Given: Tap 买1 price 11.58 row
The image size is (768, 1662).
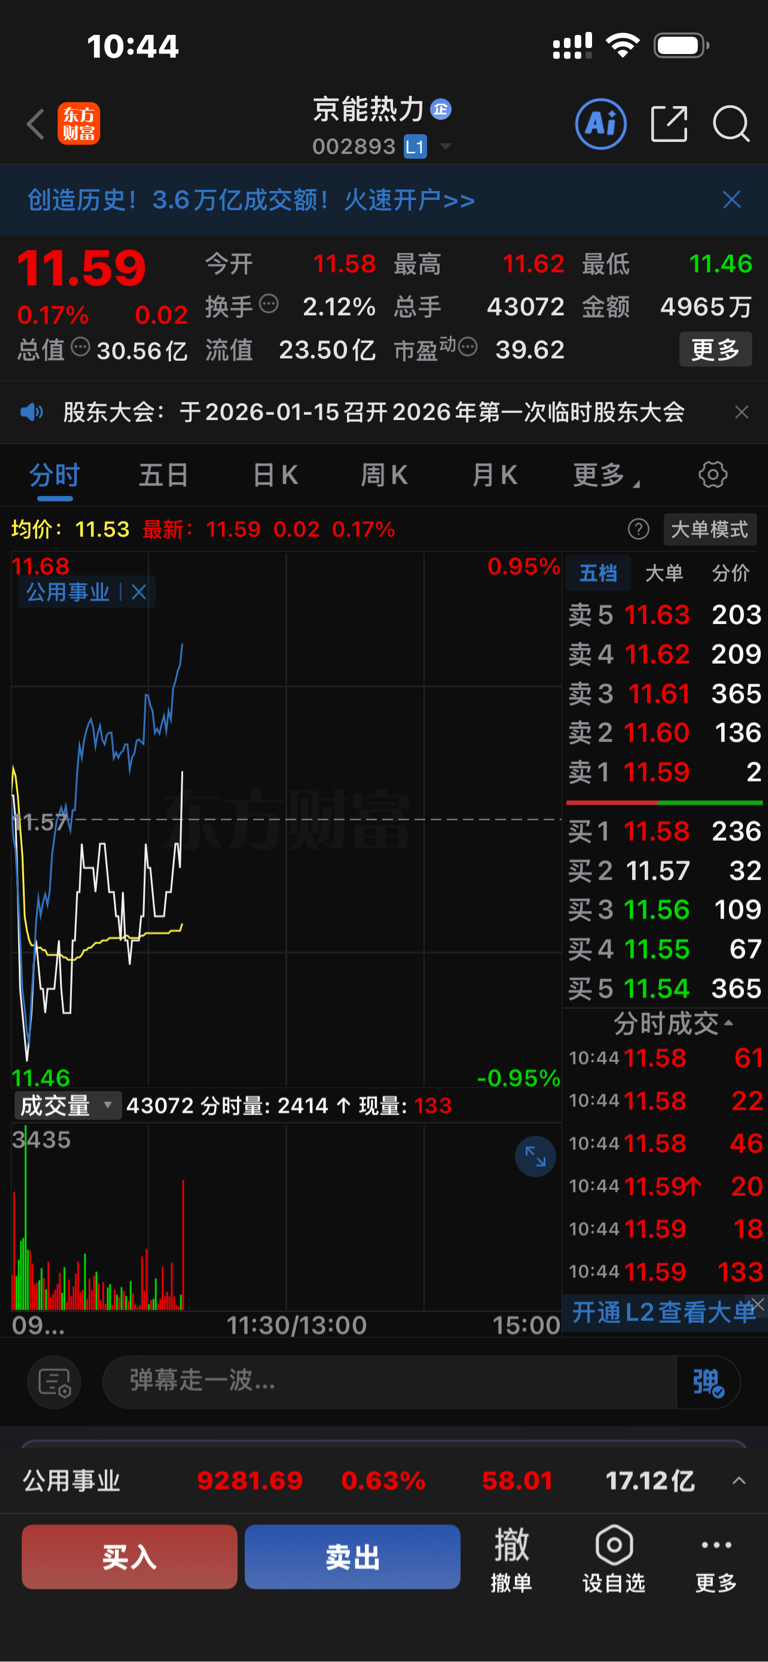Looking at the screenshot, I should [x=664, y=831].
